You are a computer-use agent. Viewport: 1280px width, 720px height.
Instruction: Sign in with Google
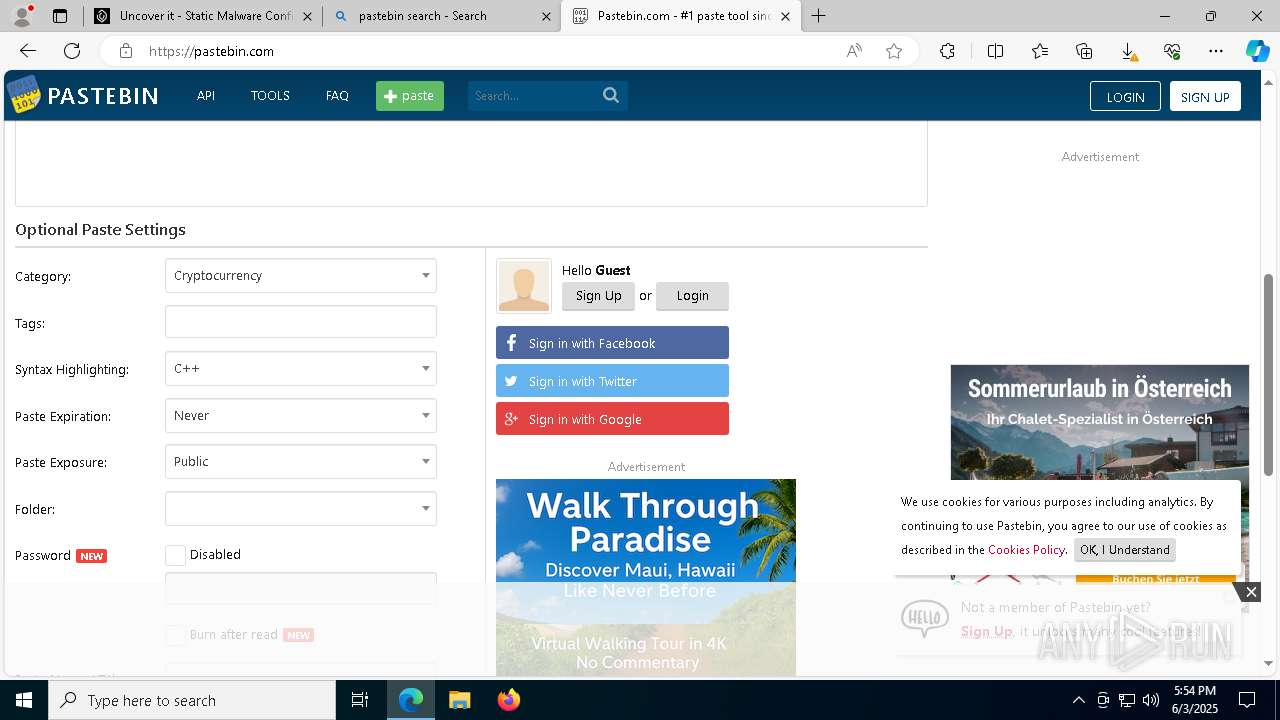(x=612, y=419)
